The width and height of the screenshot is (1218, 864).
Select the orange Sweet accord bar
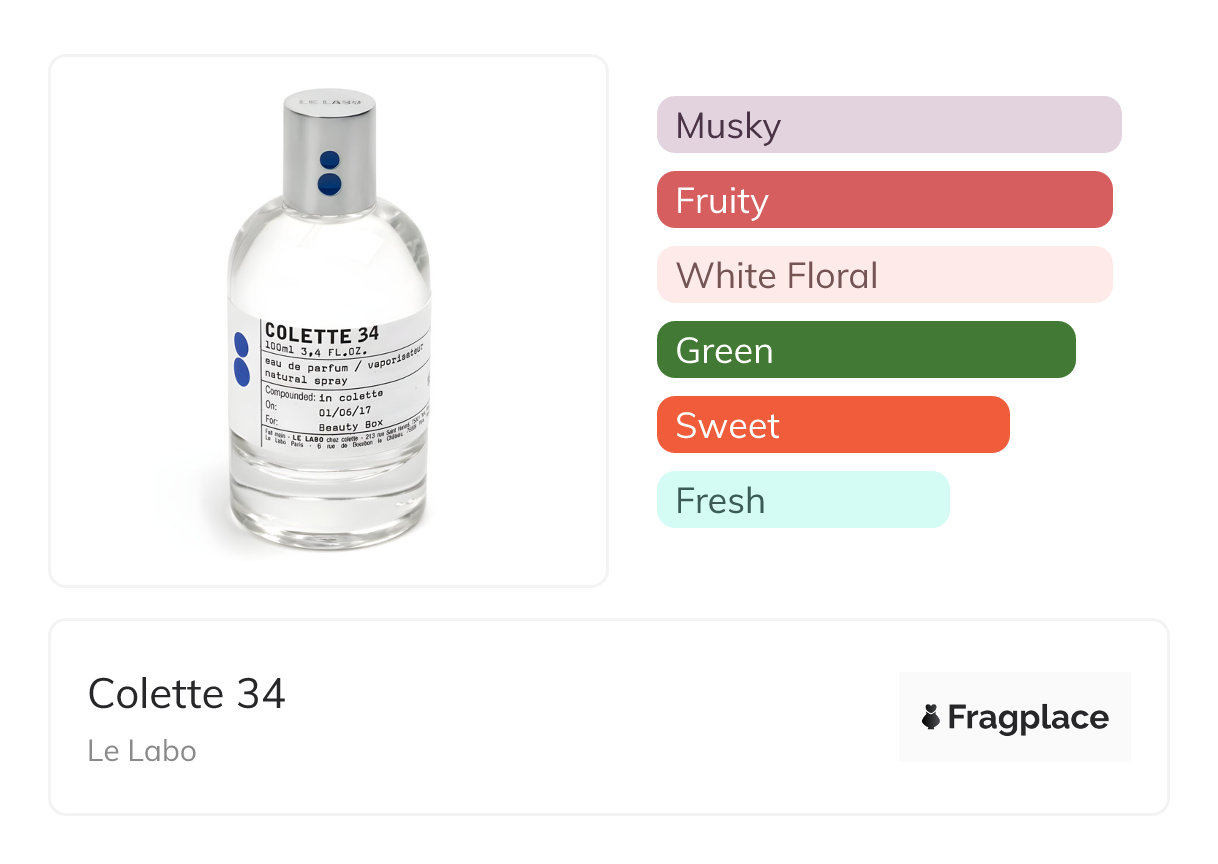(x=832, y=425)
